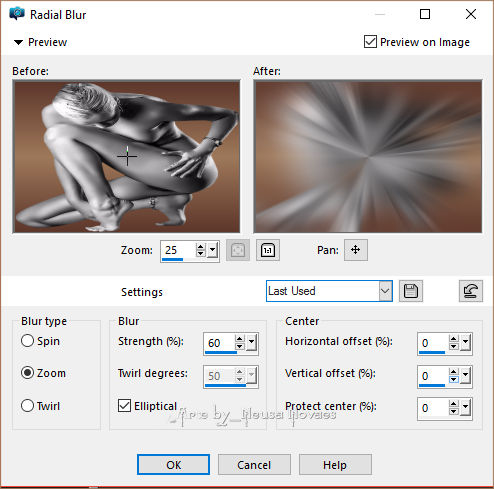
Task: Click the Radial Blur camera icon in title bar
Action: point(17,13)
